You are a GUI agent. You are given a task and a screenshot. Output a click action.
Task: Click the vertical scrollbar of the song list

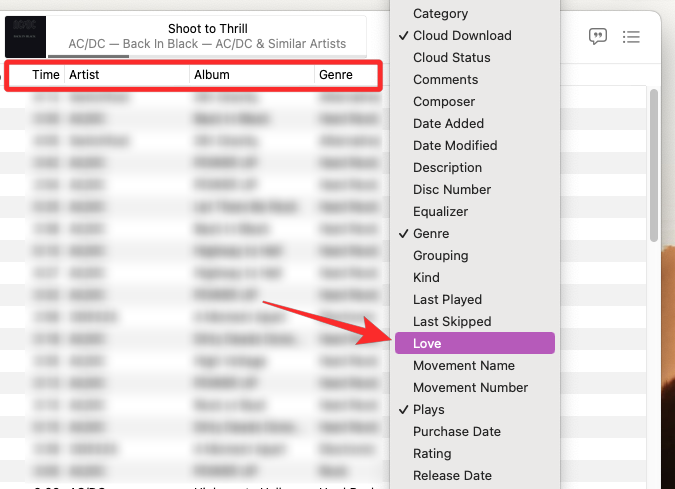pos(654,165)
